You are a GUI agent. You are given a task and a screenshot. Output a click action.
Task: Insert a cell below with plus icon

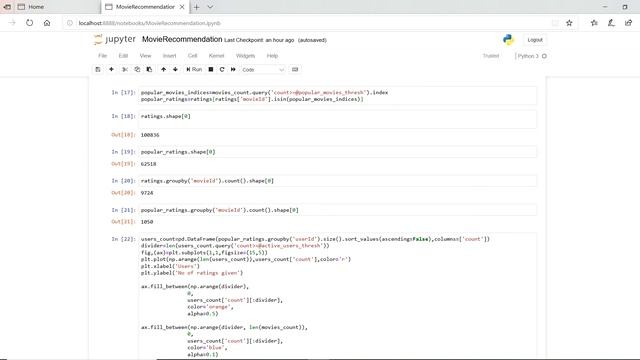[111, 69]
